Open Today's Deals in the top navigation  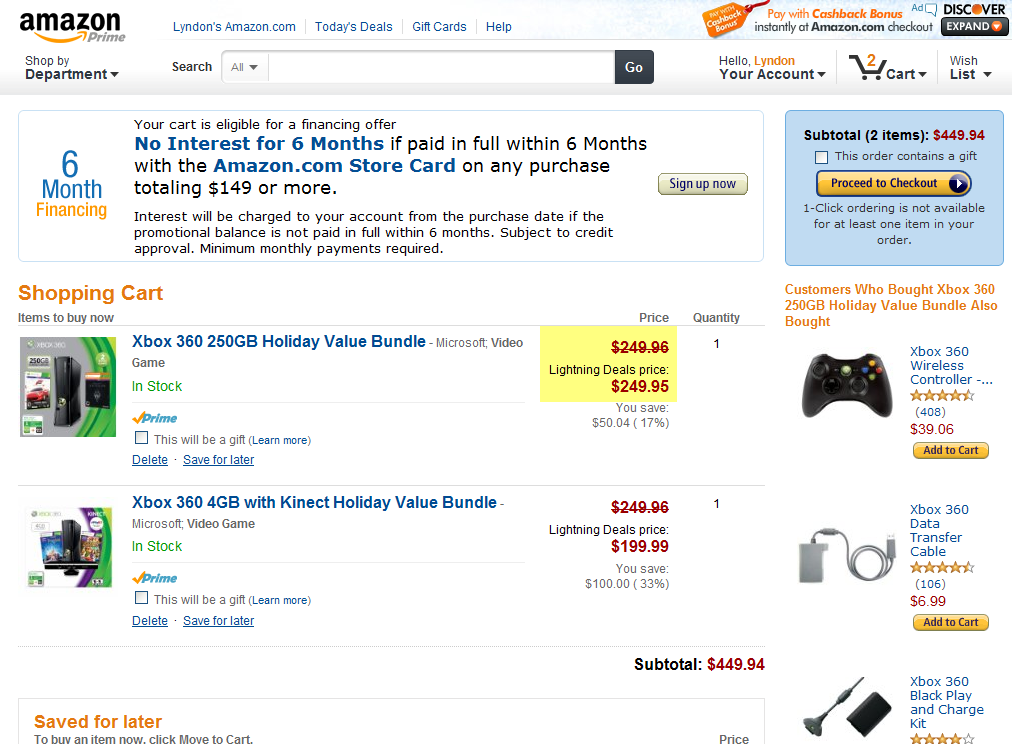point(353,27)
